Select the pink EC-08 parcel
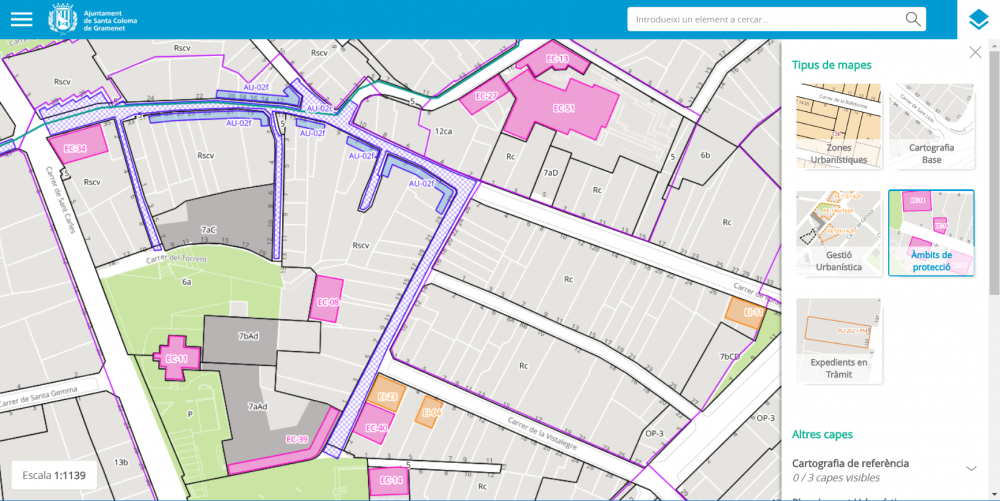Image resolution: width=1000 pixels, height=501 pixels. (x=327, y=301)
